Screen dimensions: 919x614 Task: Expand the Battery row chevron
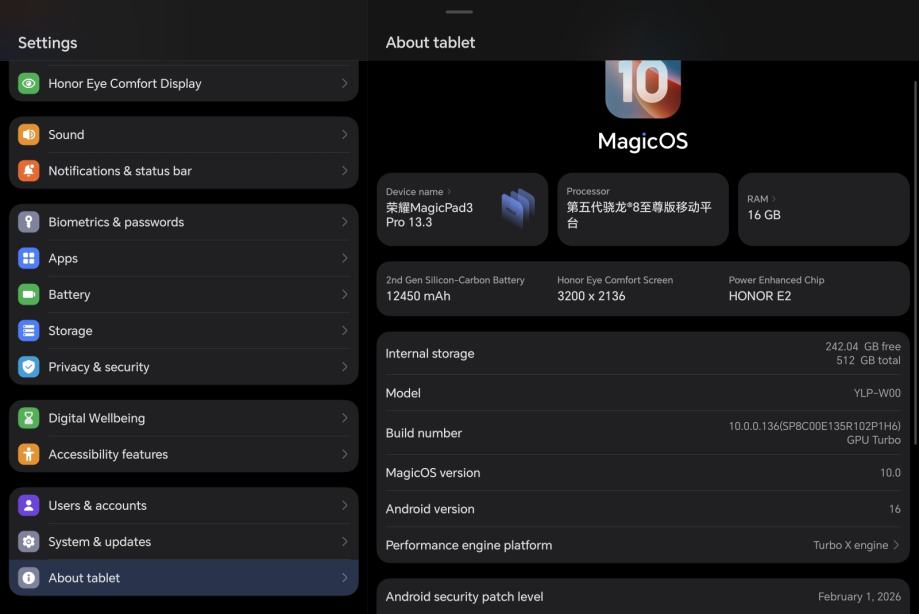click(345, 295)
